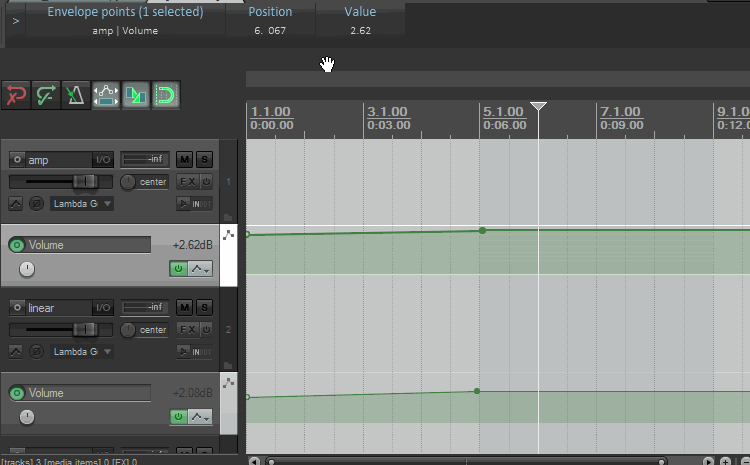750x465 pixels.
Task: Edit Position value 6. 067
Action: [x=270, y=31]
